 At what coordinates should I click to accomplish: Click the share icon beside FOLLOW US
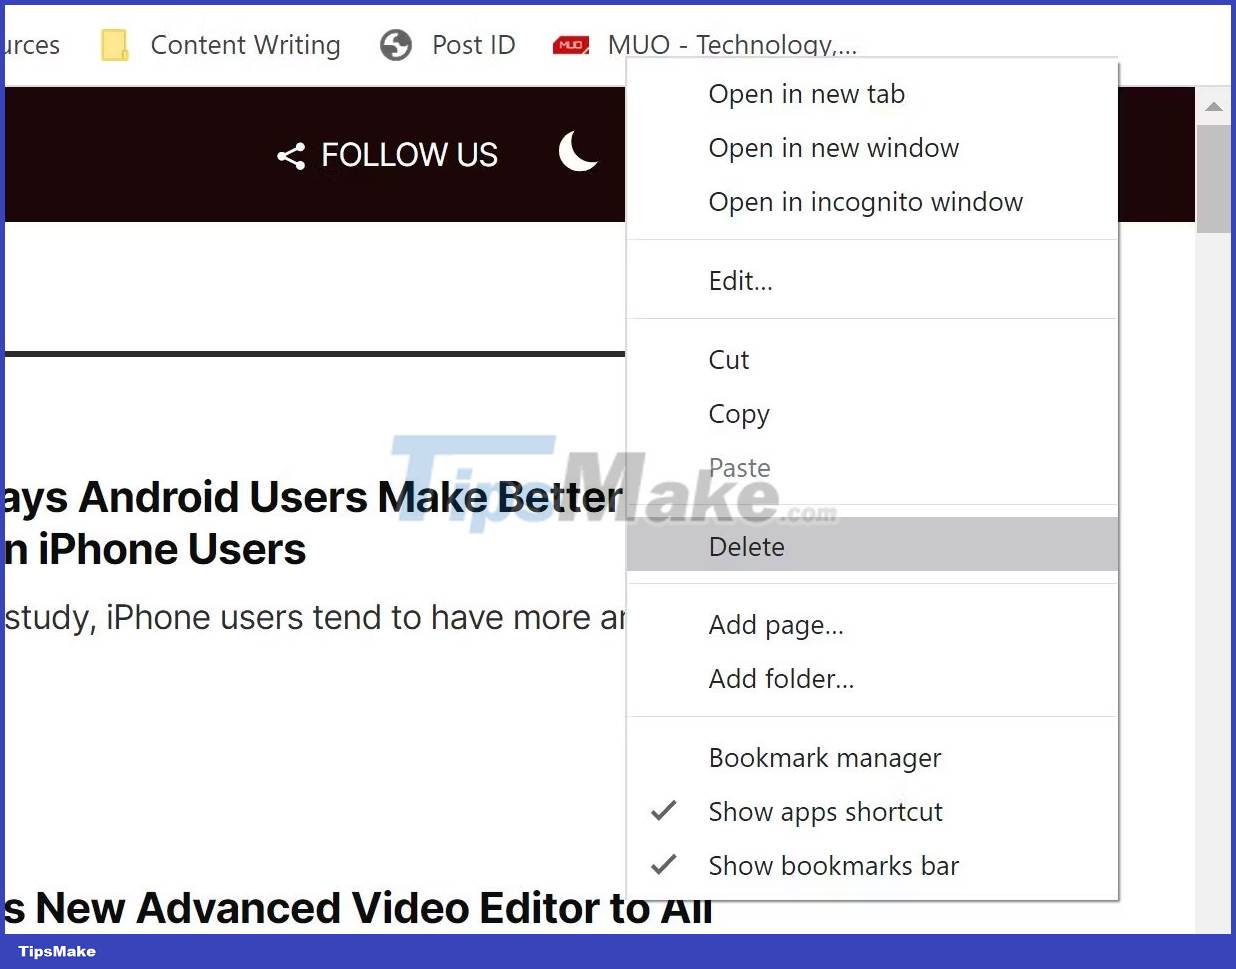(x=290, y=155)
